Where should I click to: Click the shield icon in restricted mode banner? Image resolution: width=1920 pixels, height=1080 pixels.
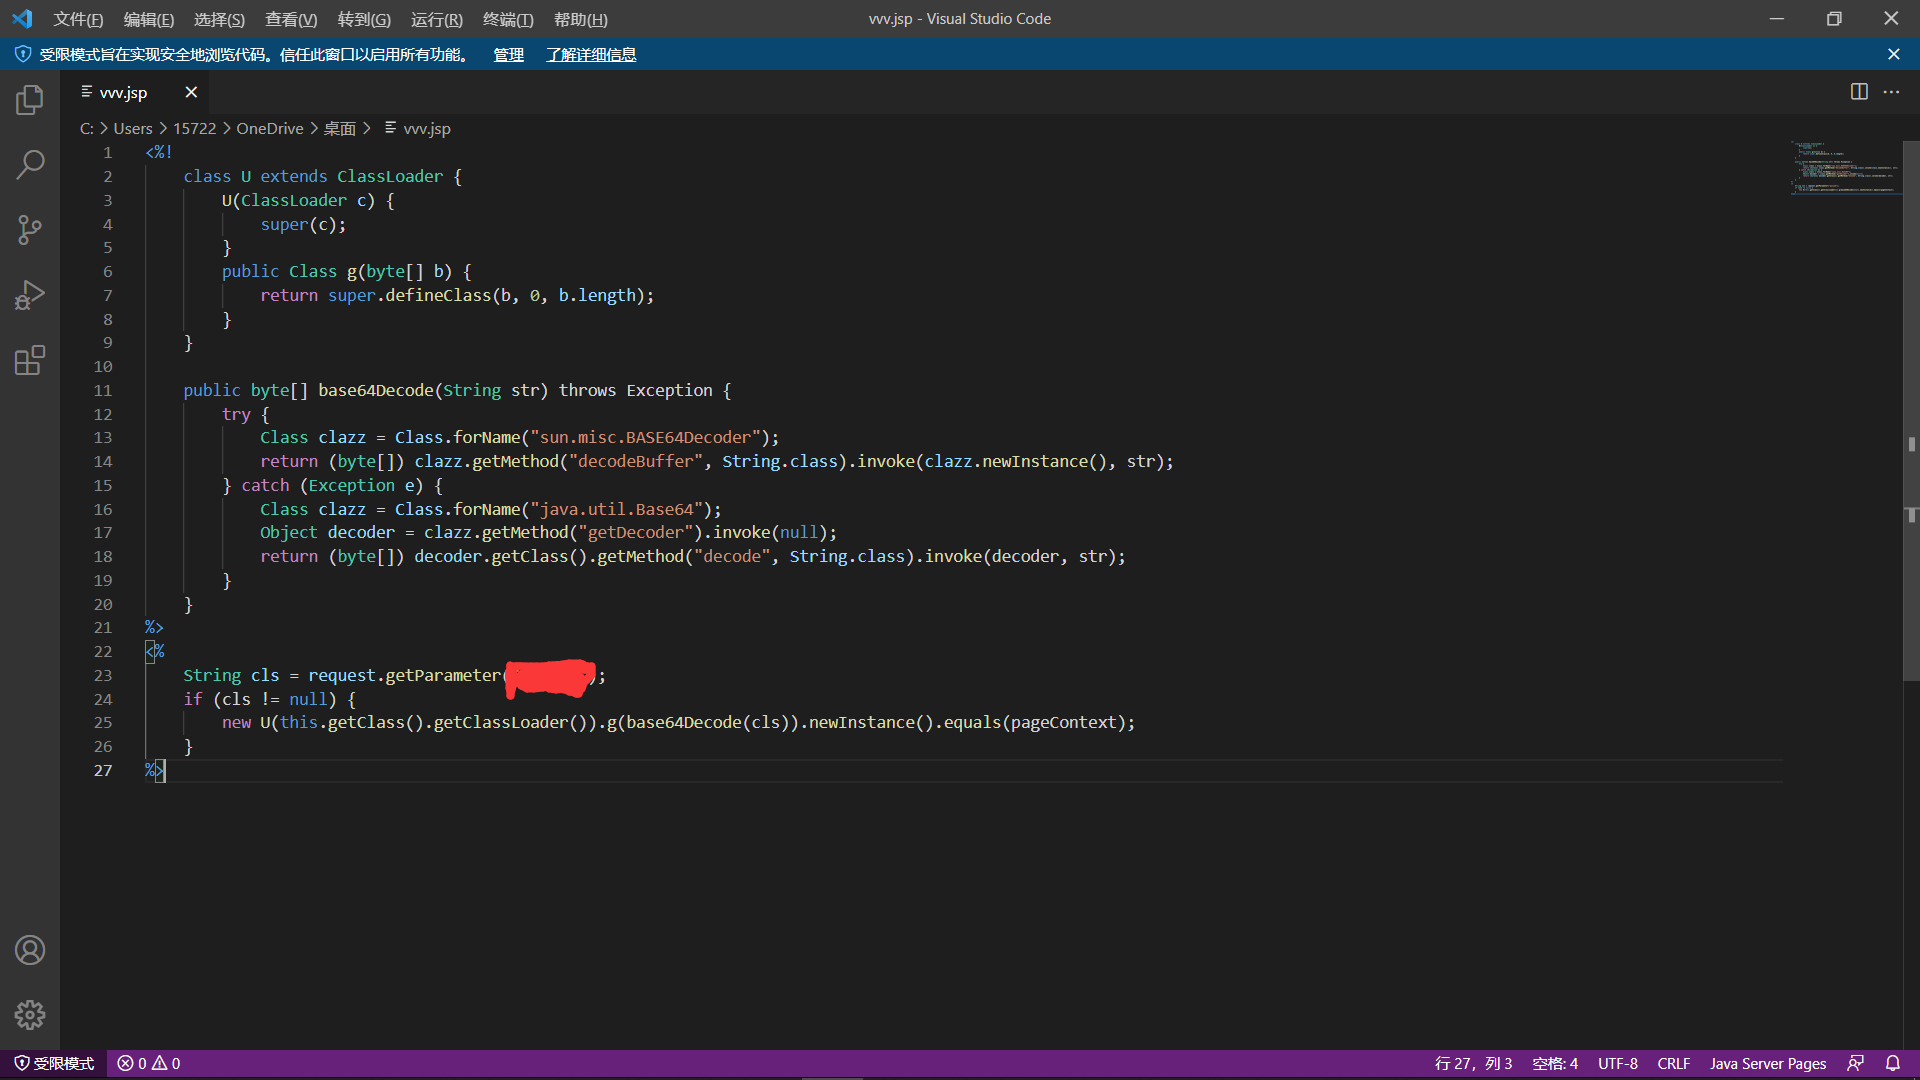pyautogui.click(x=23, y=54)
